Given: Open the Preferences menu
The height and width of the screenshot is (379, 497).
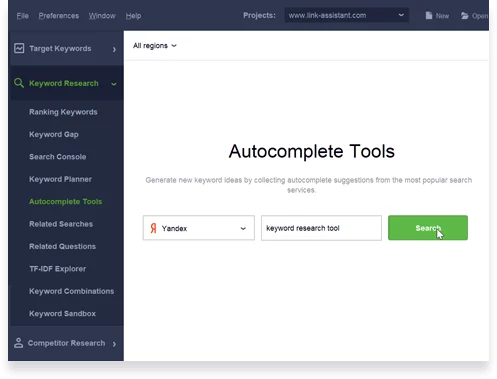Looking at the screenshot, I should point(59,16).
